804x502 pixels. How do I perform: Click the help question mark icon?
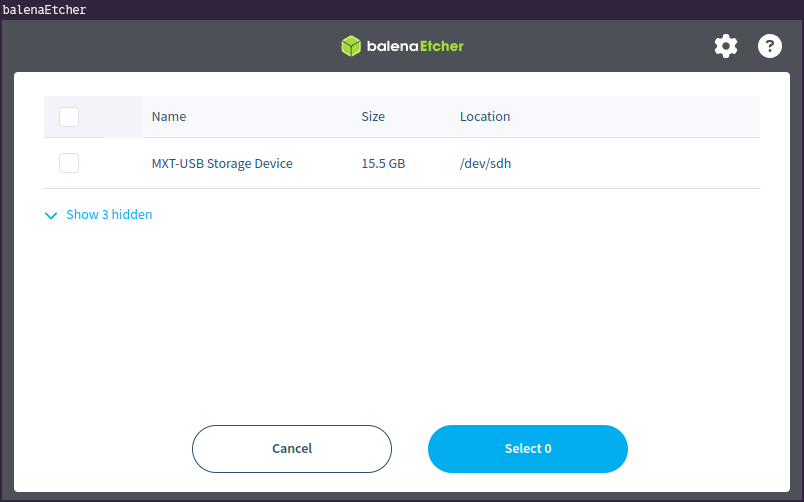[x=769, y=46]
